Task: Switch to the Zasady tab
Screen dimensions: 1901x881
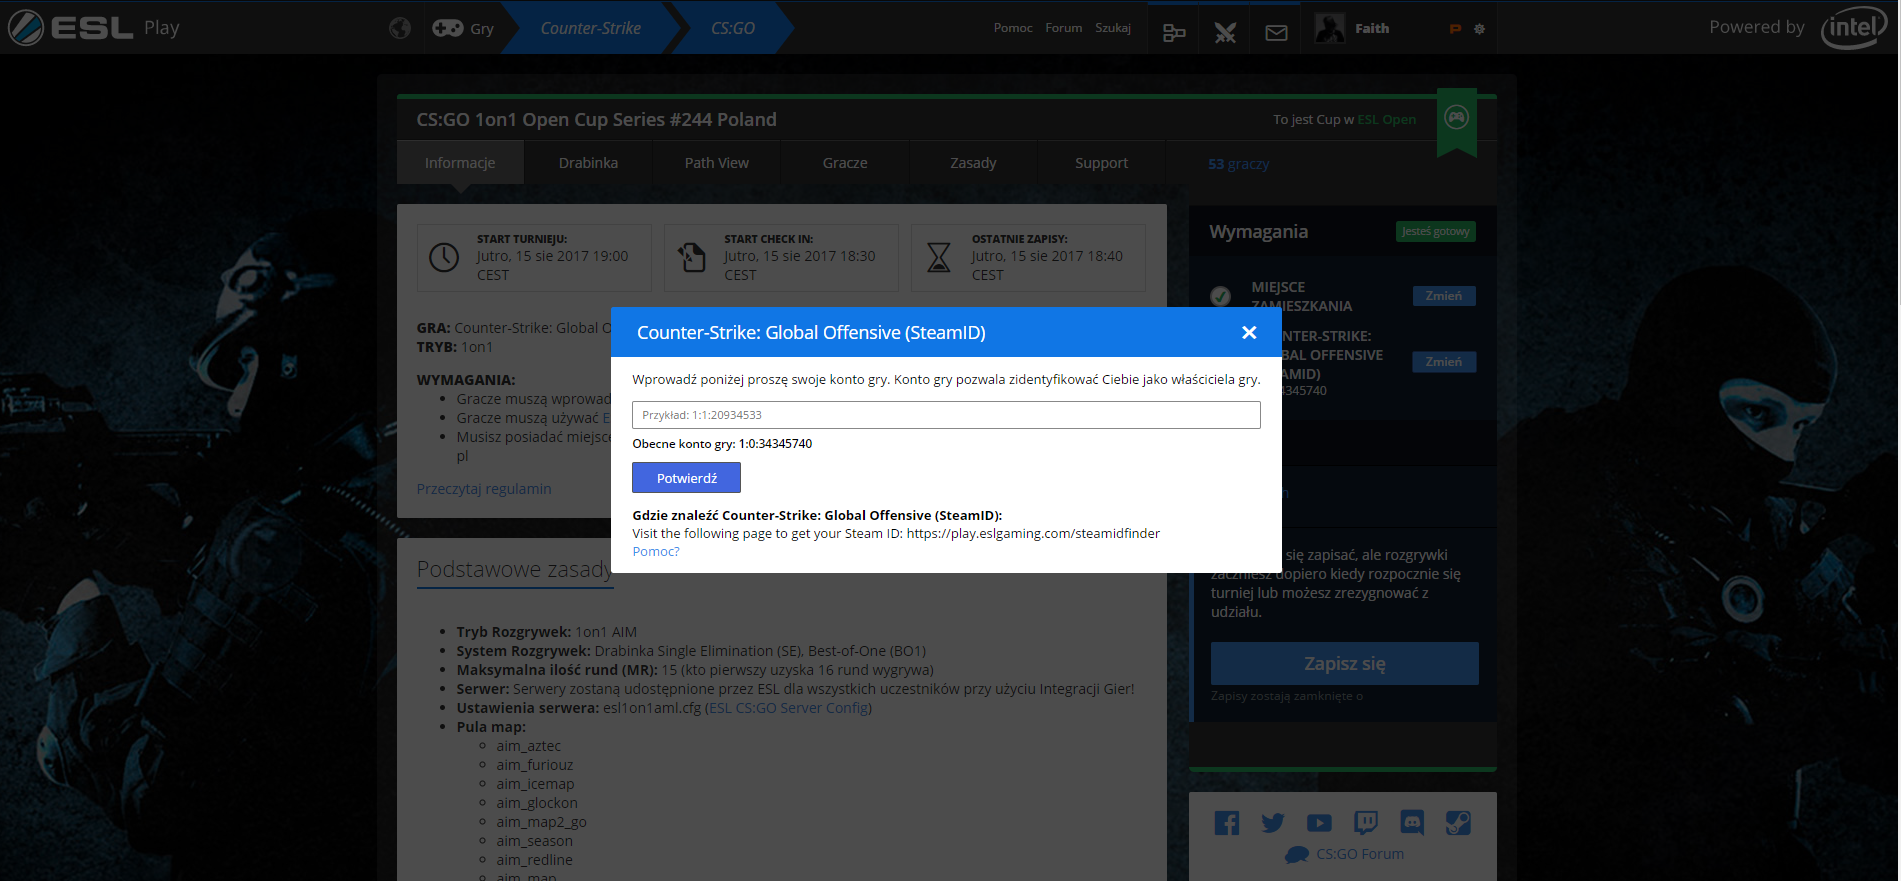Action: pyautogui.click(x=973, y=163)
